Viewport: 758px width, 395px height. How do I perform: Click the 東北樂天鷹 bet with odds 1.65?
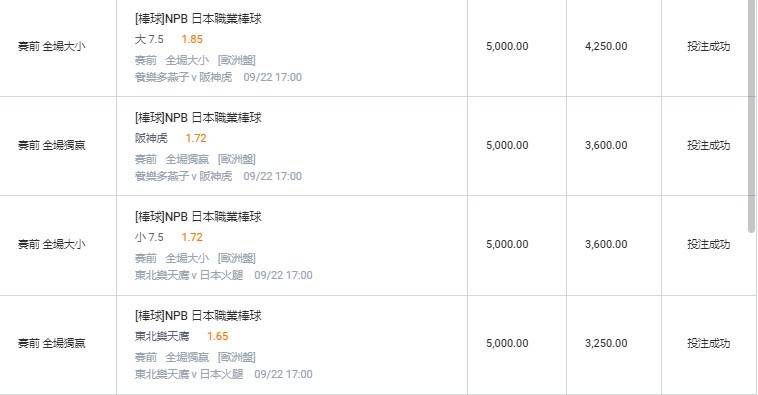click(x=181, y=336)
